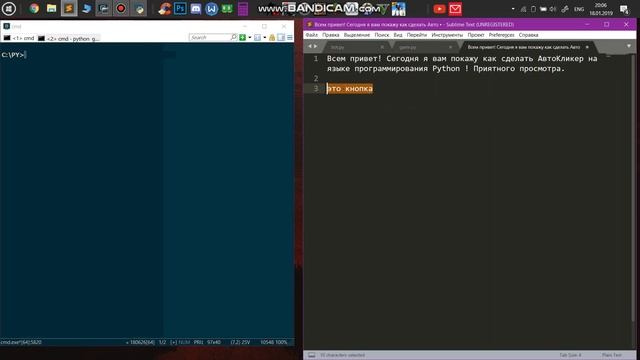The width and height of the screenshot is (640, 360).
Task: Click the C:\PY> command prompt line
Action: tap(13, 55)
